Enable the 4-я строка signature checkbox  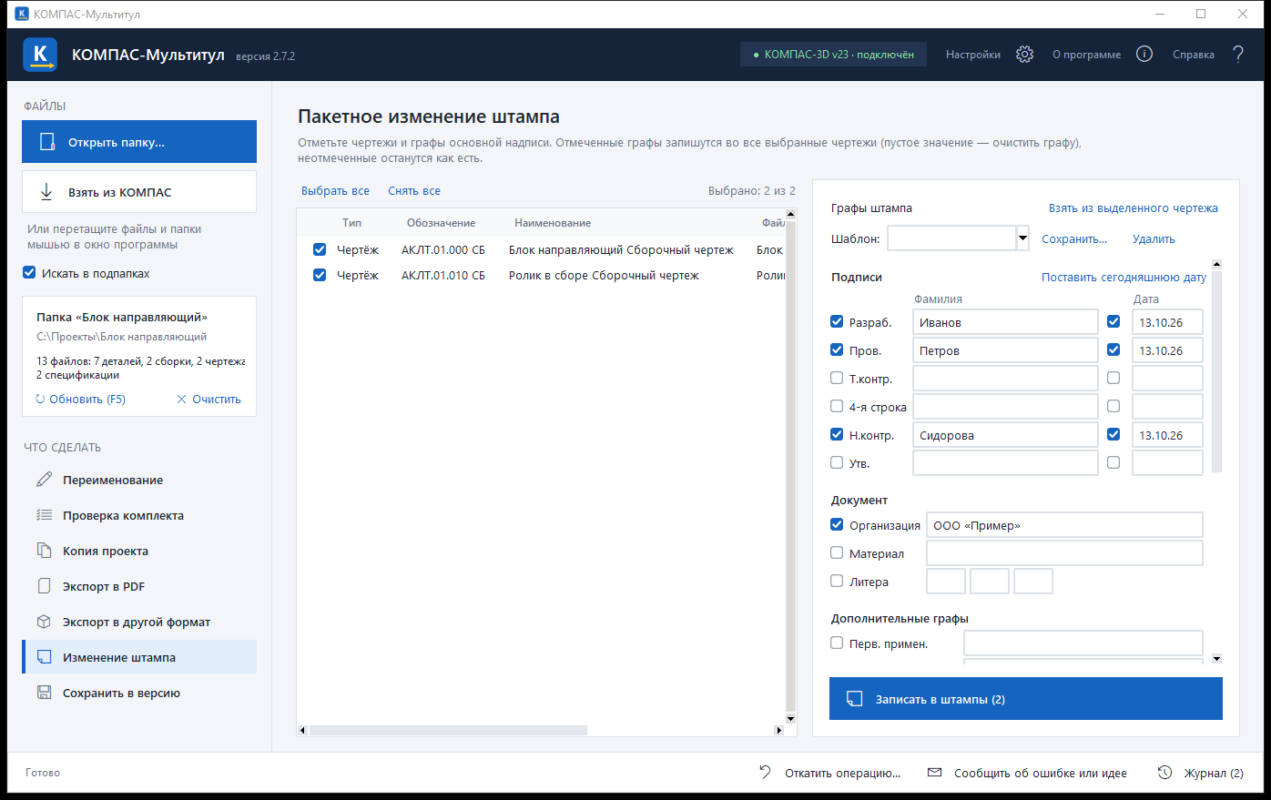[x=837, y=406]
